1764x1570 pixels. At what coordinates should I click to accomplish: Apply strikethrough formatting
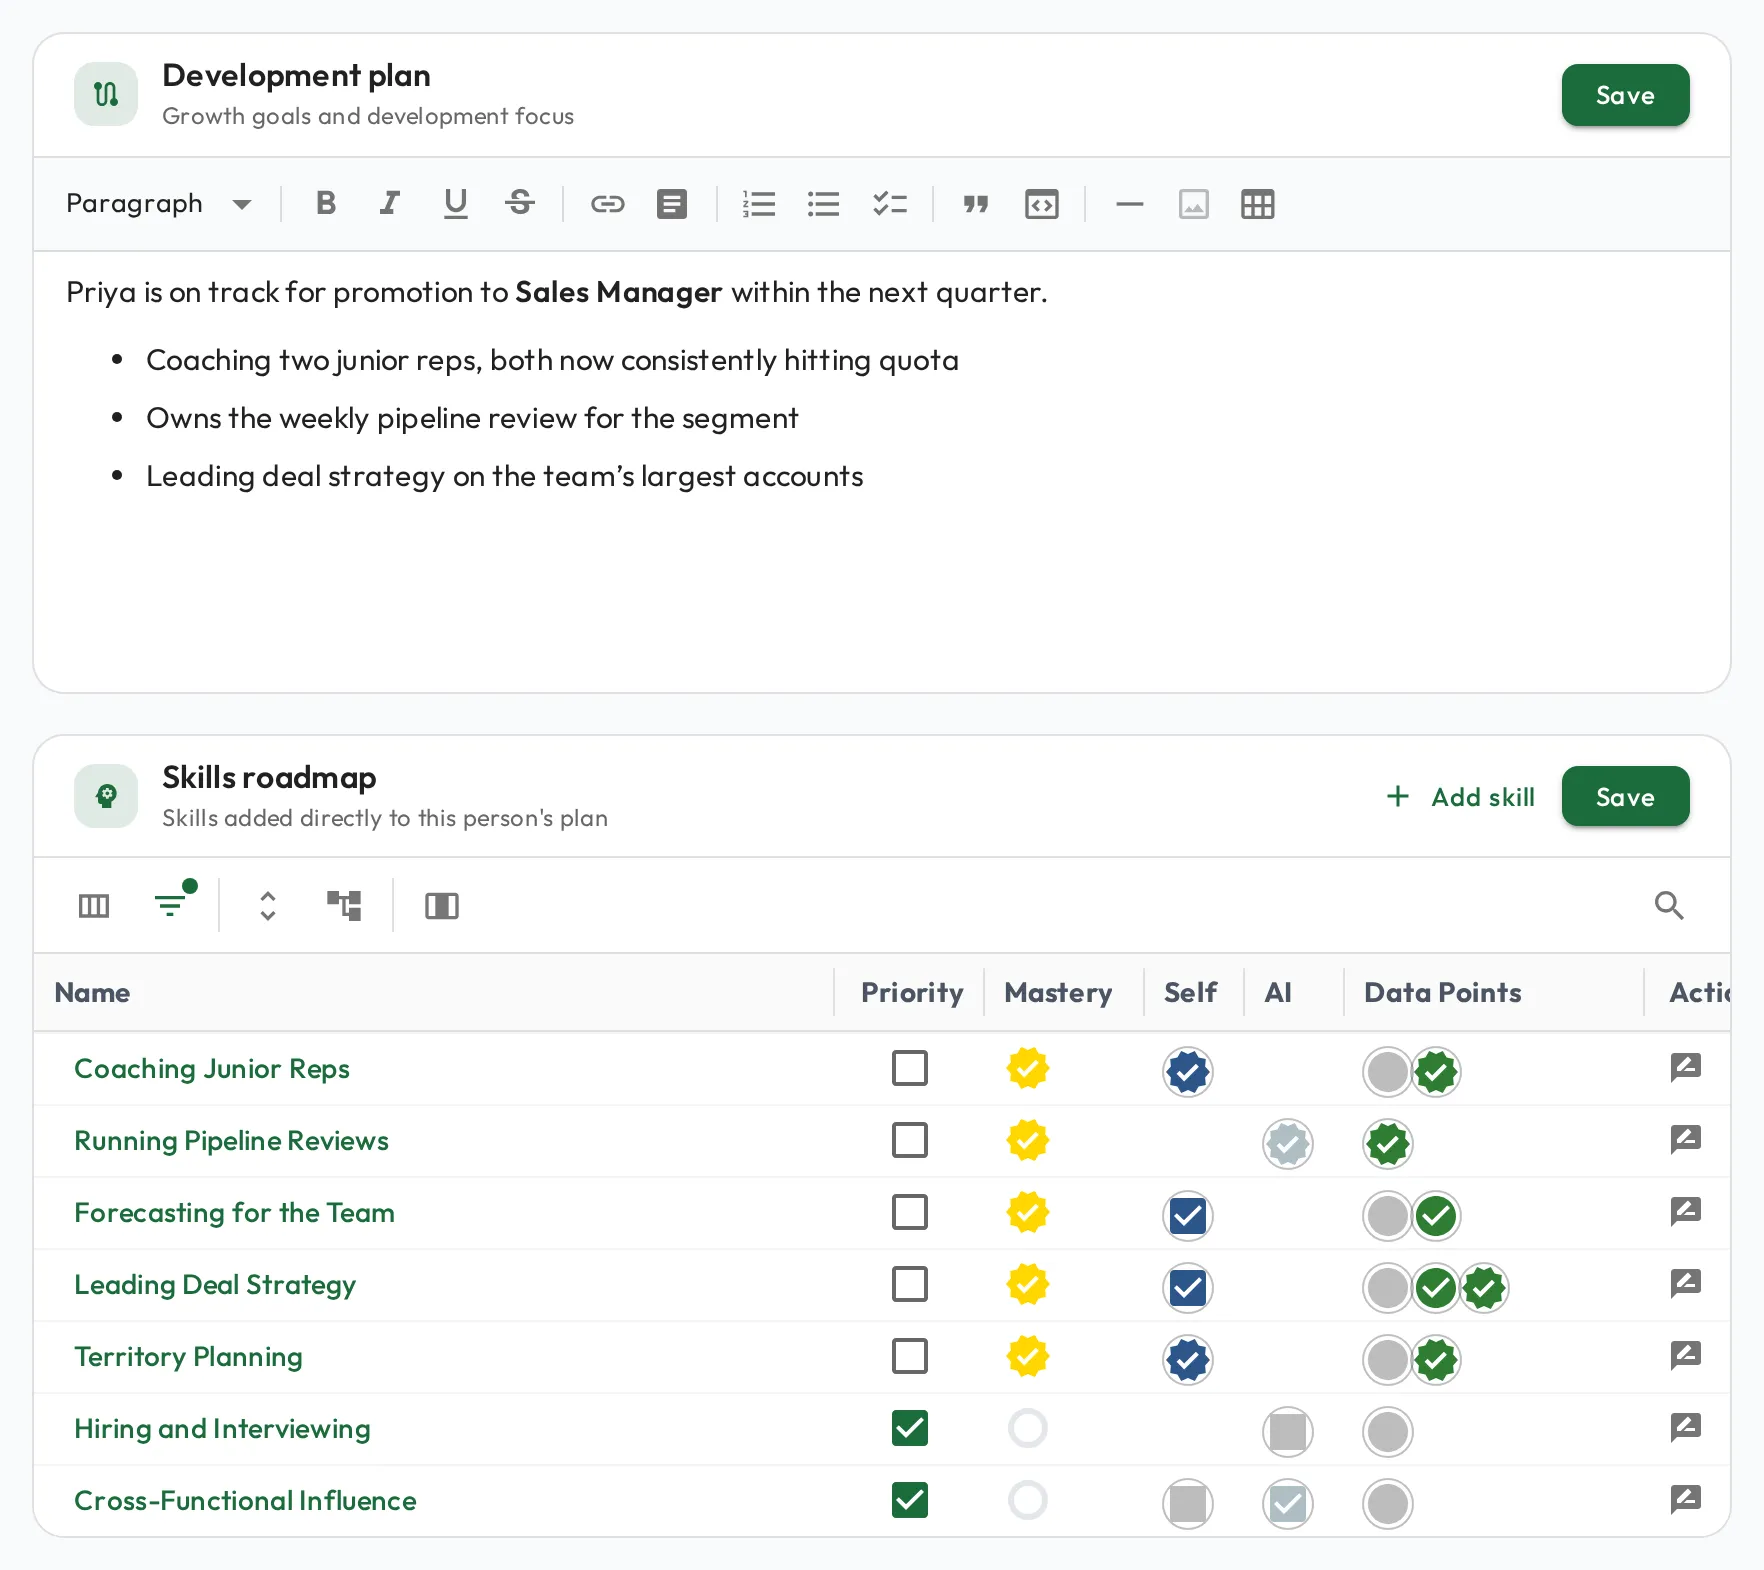520,204
